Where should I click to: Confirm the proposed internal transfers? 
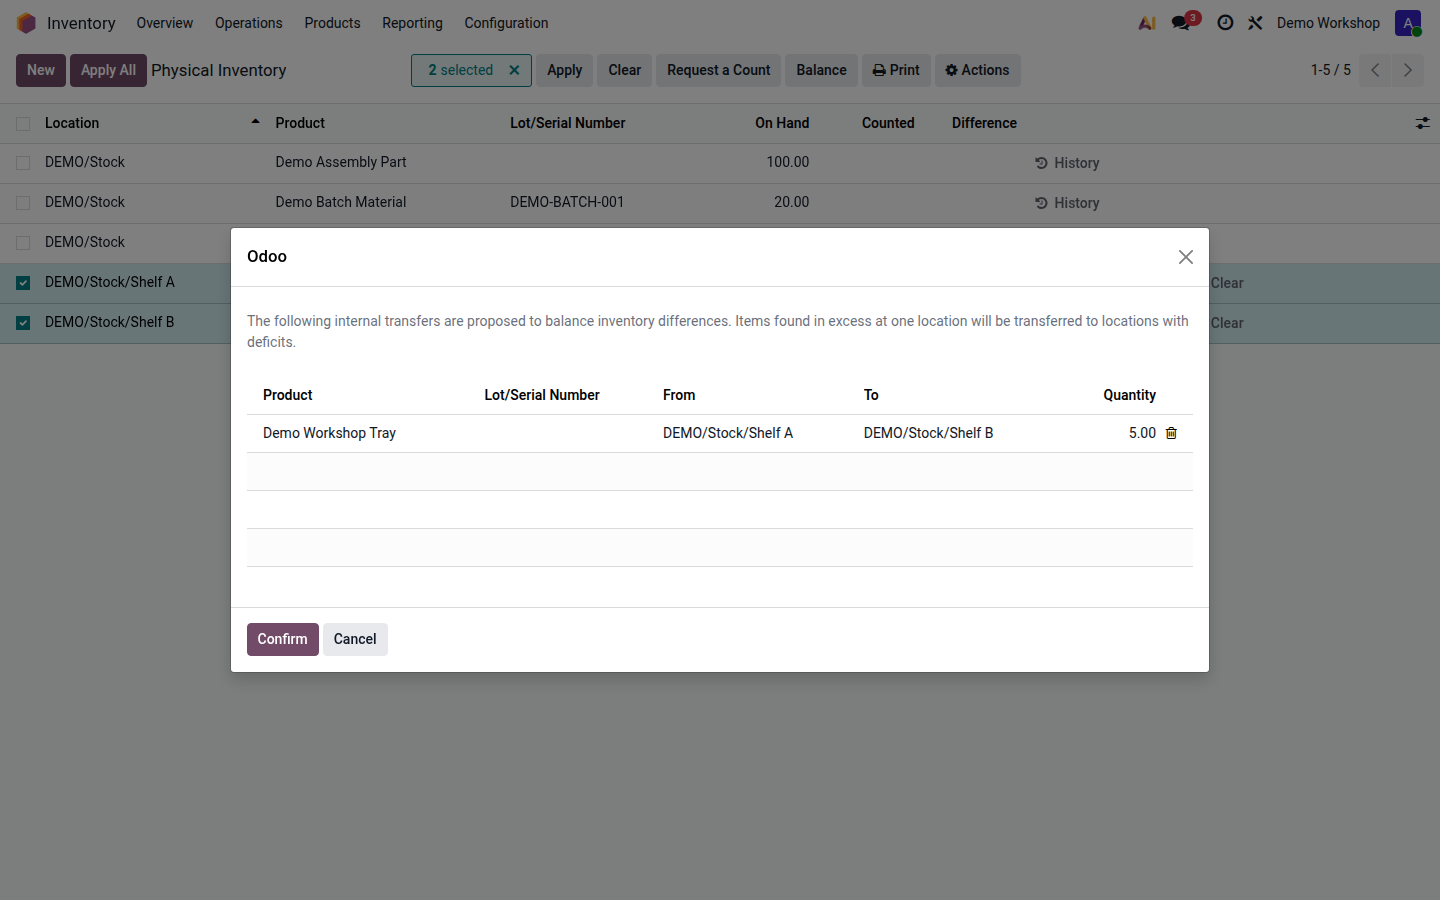coord(283,639)
